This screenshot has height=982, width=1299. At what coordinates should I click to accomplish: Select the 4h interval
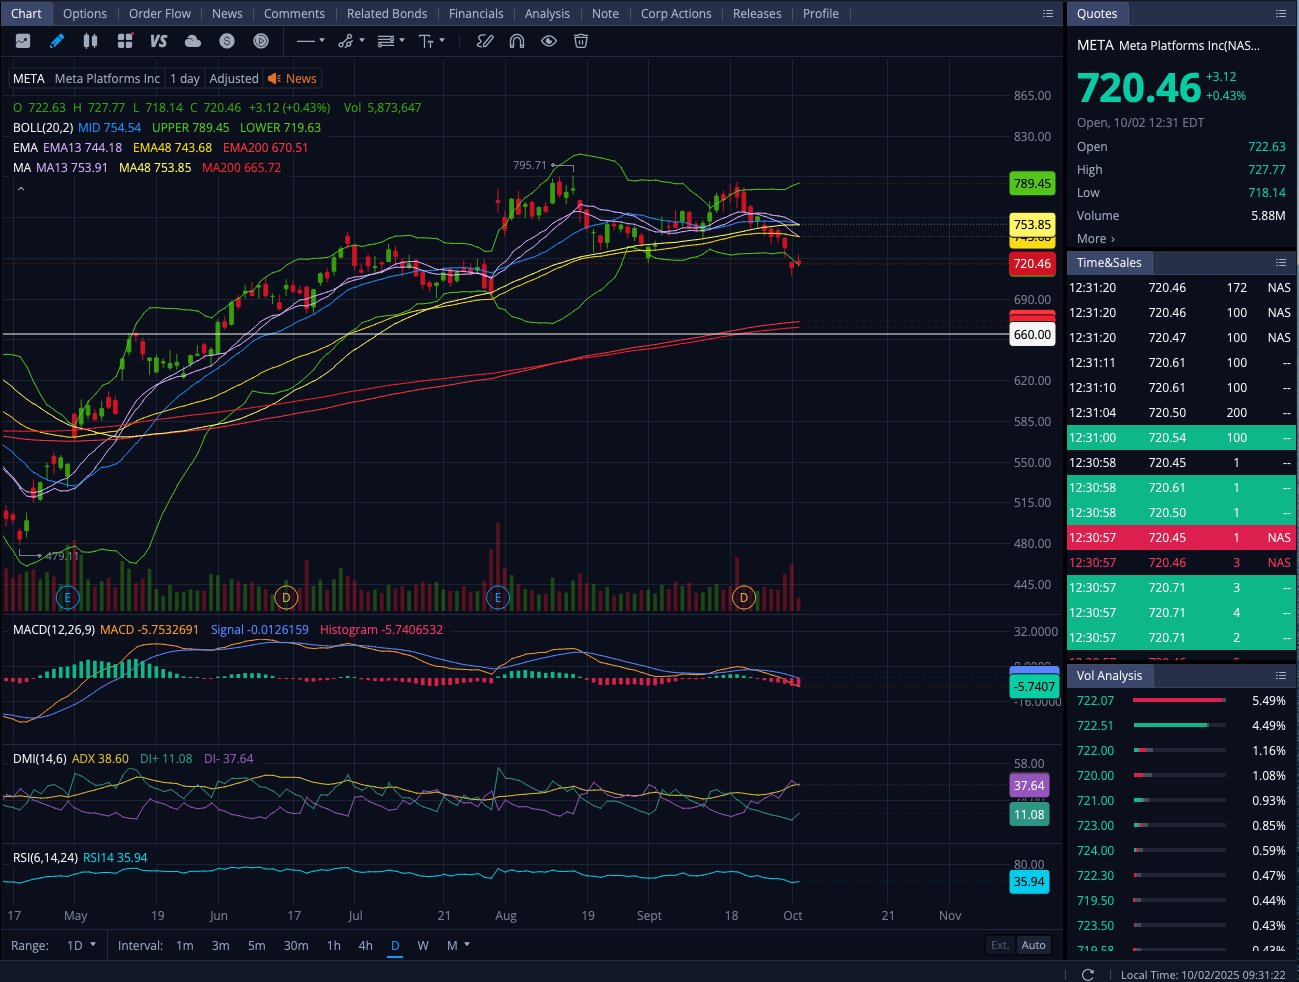point(366,945)
